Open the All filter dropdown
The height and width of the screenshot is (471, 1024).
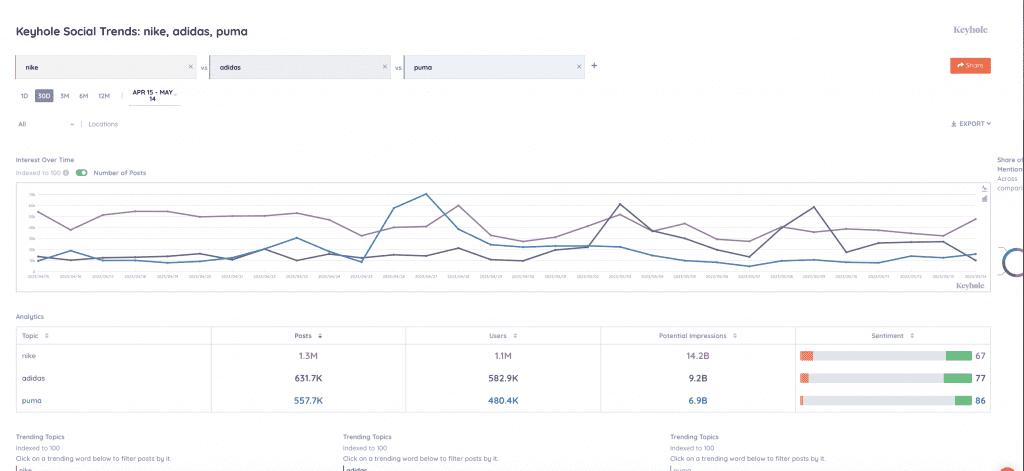(46, 124)
